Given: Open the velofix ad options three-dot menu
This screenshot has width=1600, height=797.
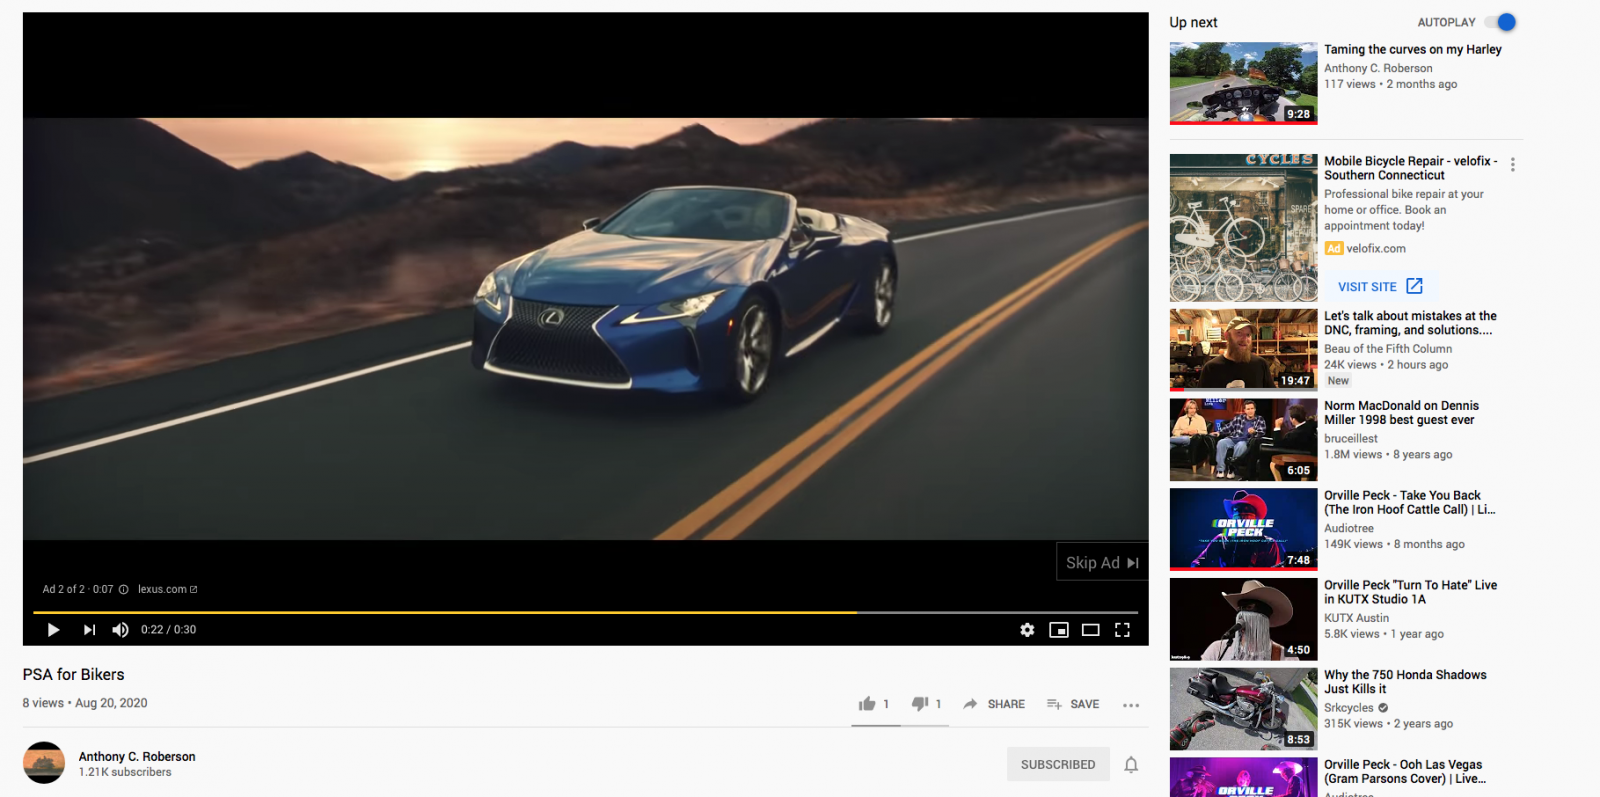Looking at the screenshot, I should coord(1512,165).
